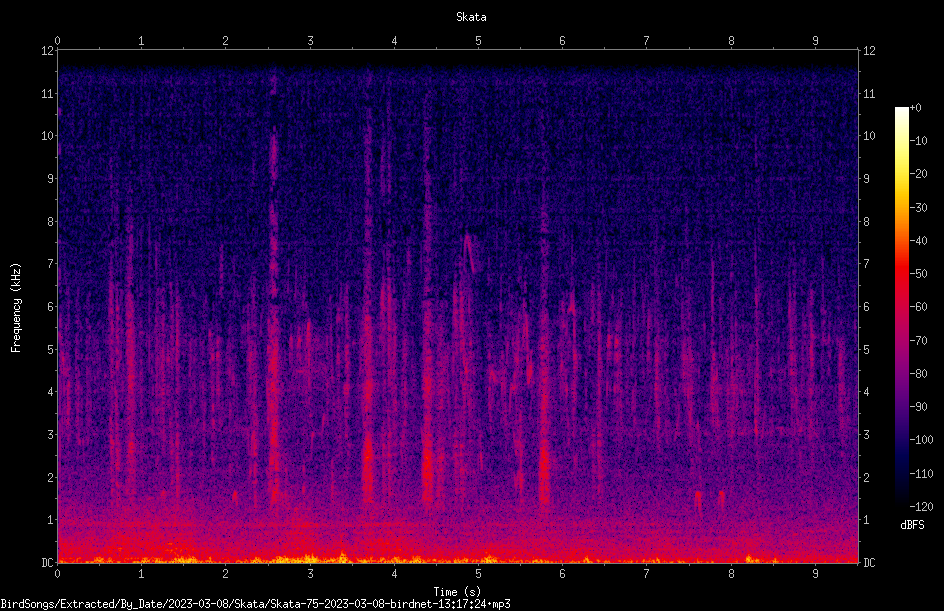Click the small red blob at 7.6 seconds near 1.4 kHz

click(698, 498)
